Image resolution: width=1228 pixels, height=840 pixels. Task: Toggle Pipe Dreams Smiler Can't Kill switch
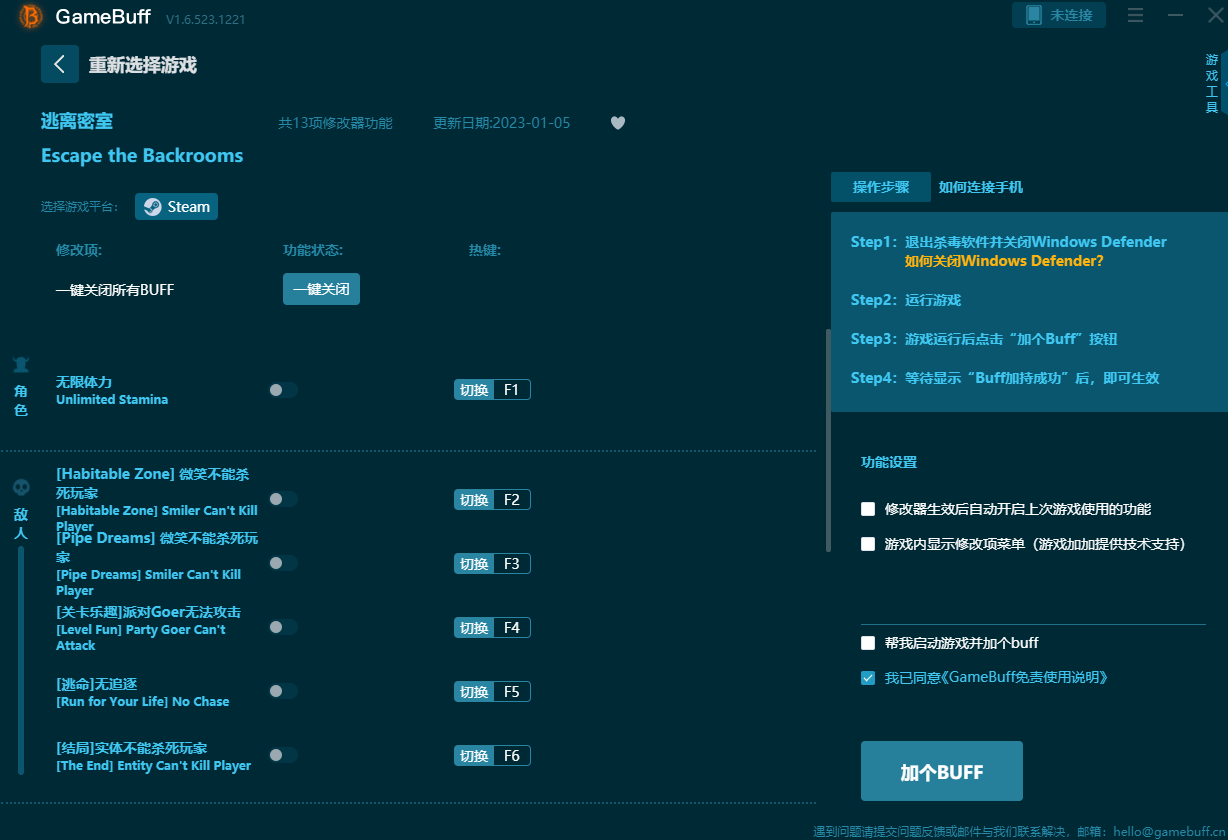[x=283, y=563]
